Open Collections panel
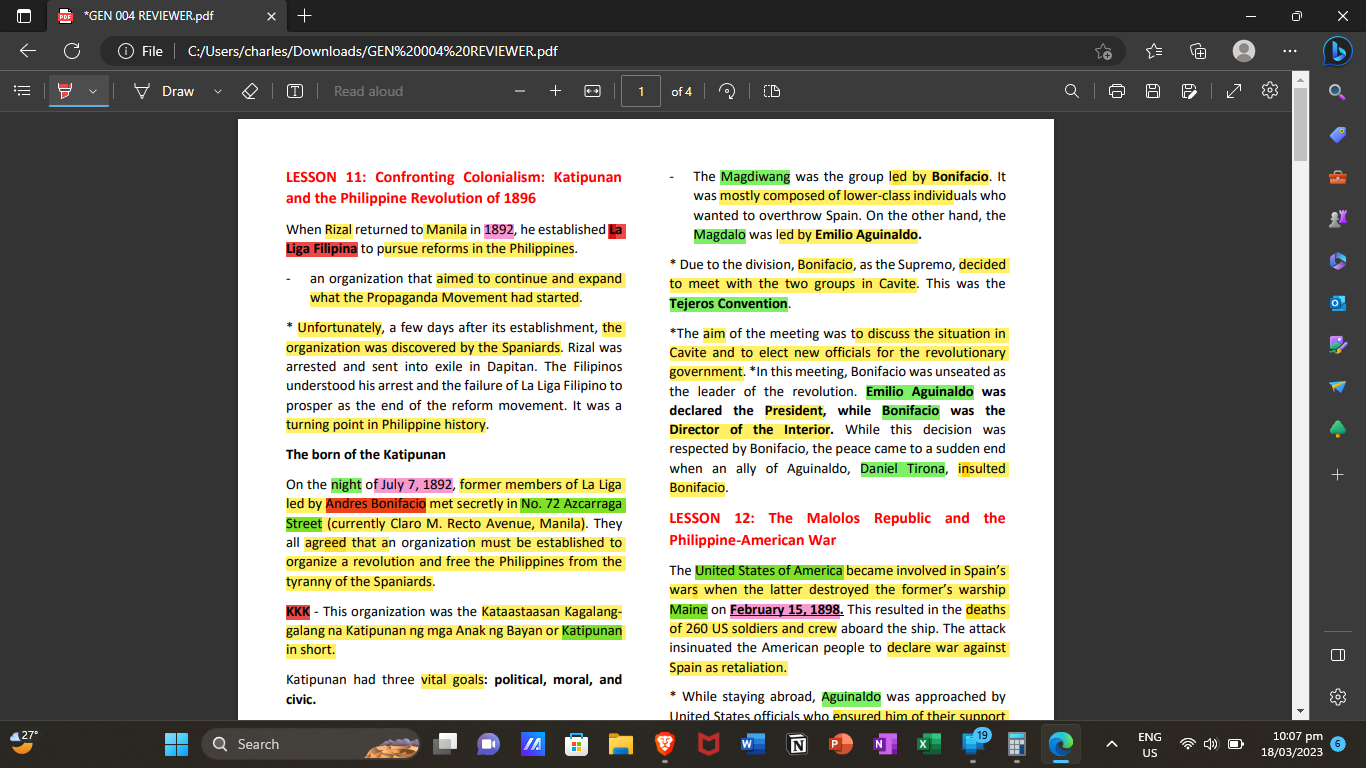The width and height of the screenshot is (1366, 768). [1199, 51]
